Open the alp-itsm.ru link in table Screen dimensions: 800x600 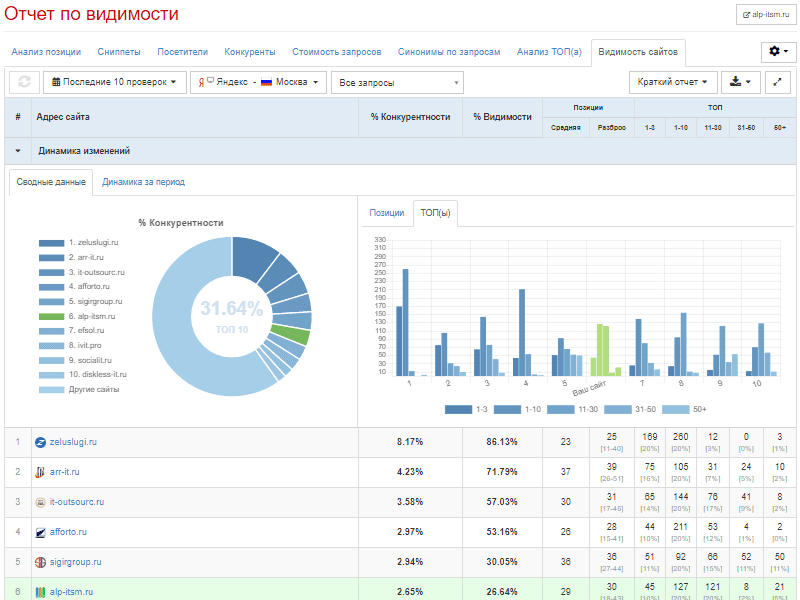pos(71,592)
